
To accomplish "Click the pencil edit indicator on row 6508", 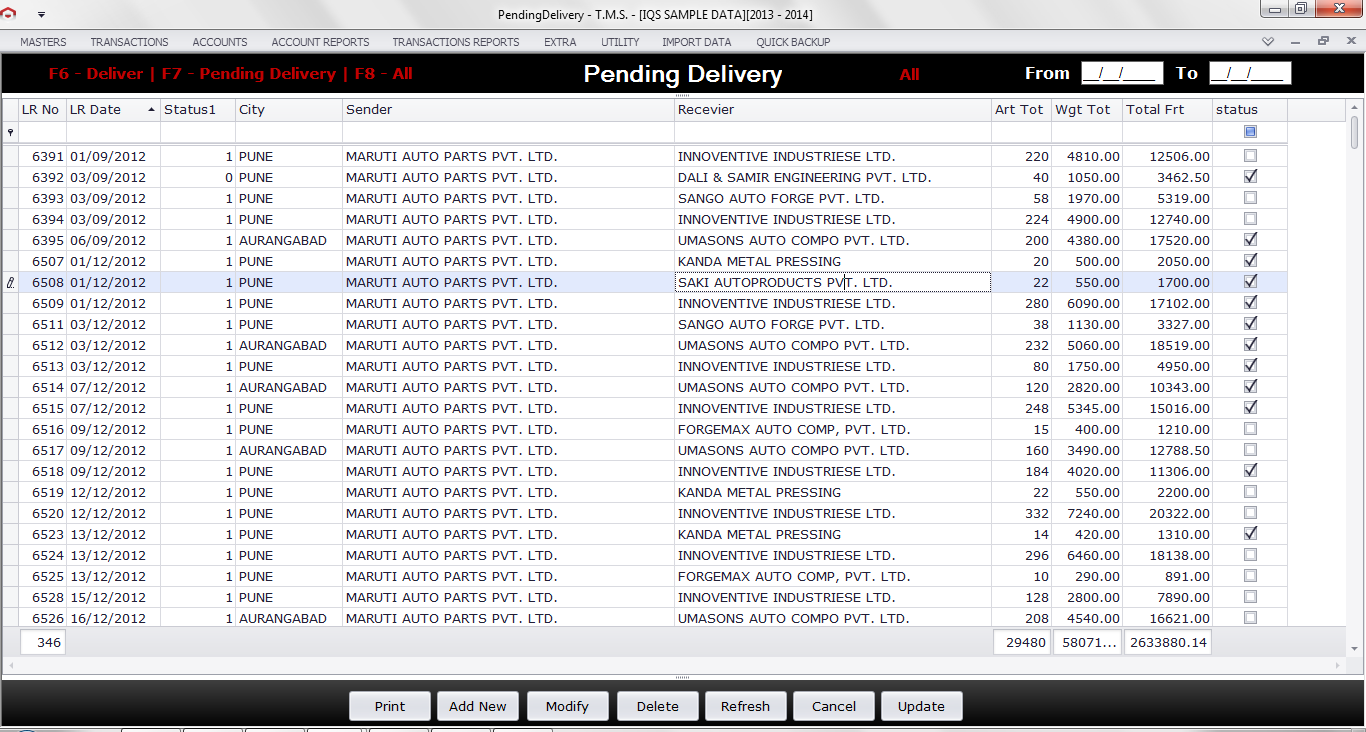I will (x=10, y=283).
